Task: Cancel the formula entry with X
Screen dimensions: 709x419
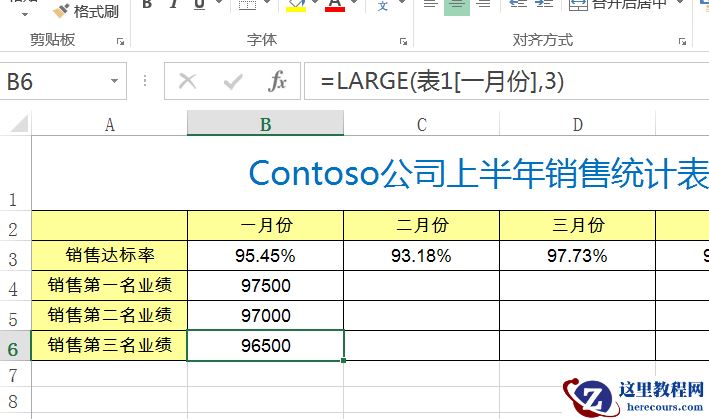Action: point(187,82)
